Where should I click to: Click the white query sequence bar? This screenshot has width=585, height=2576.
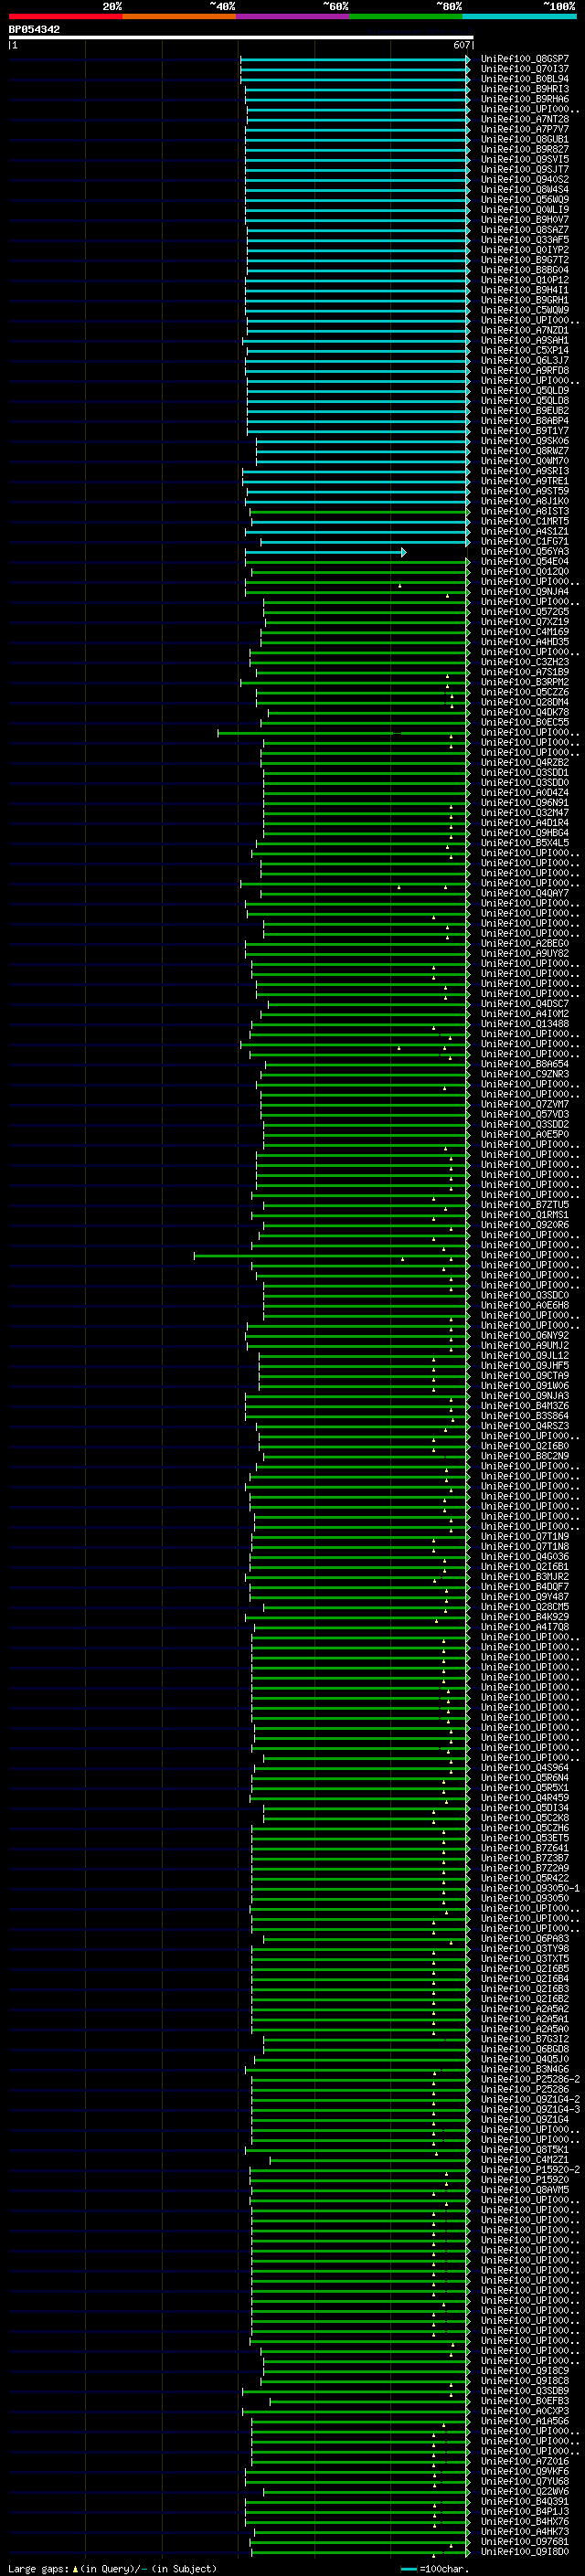(x=241, y=37)
